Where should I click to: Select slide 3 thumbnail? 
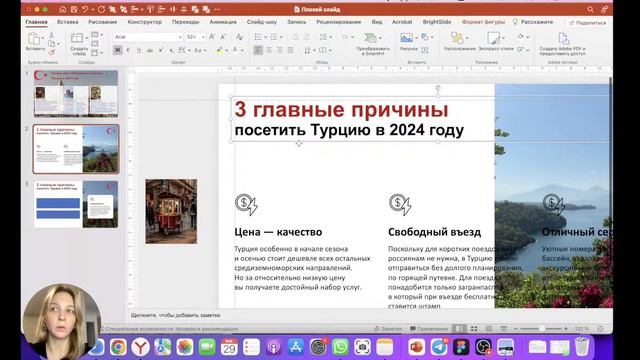[76, 204]
